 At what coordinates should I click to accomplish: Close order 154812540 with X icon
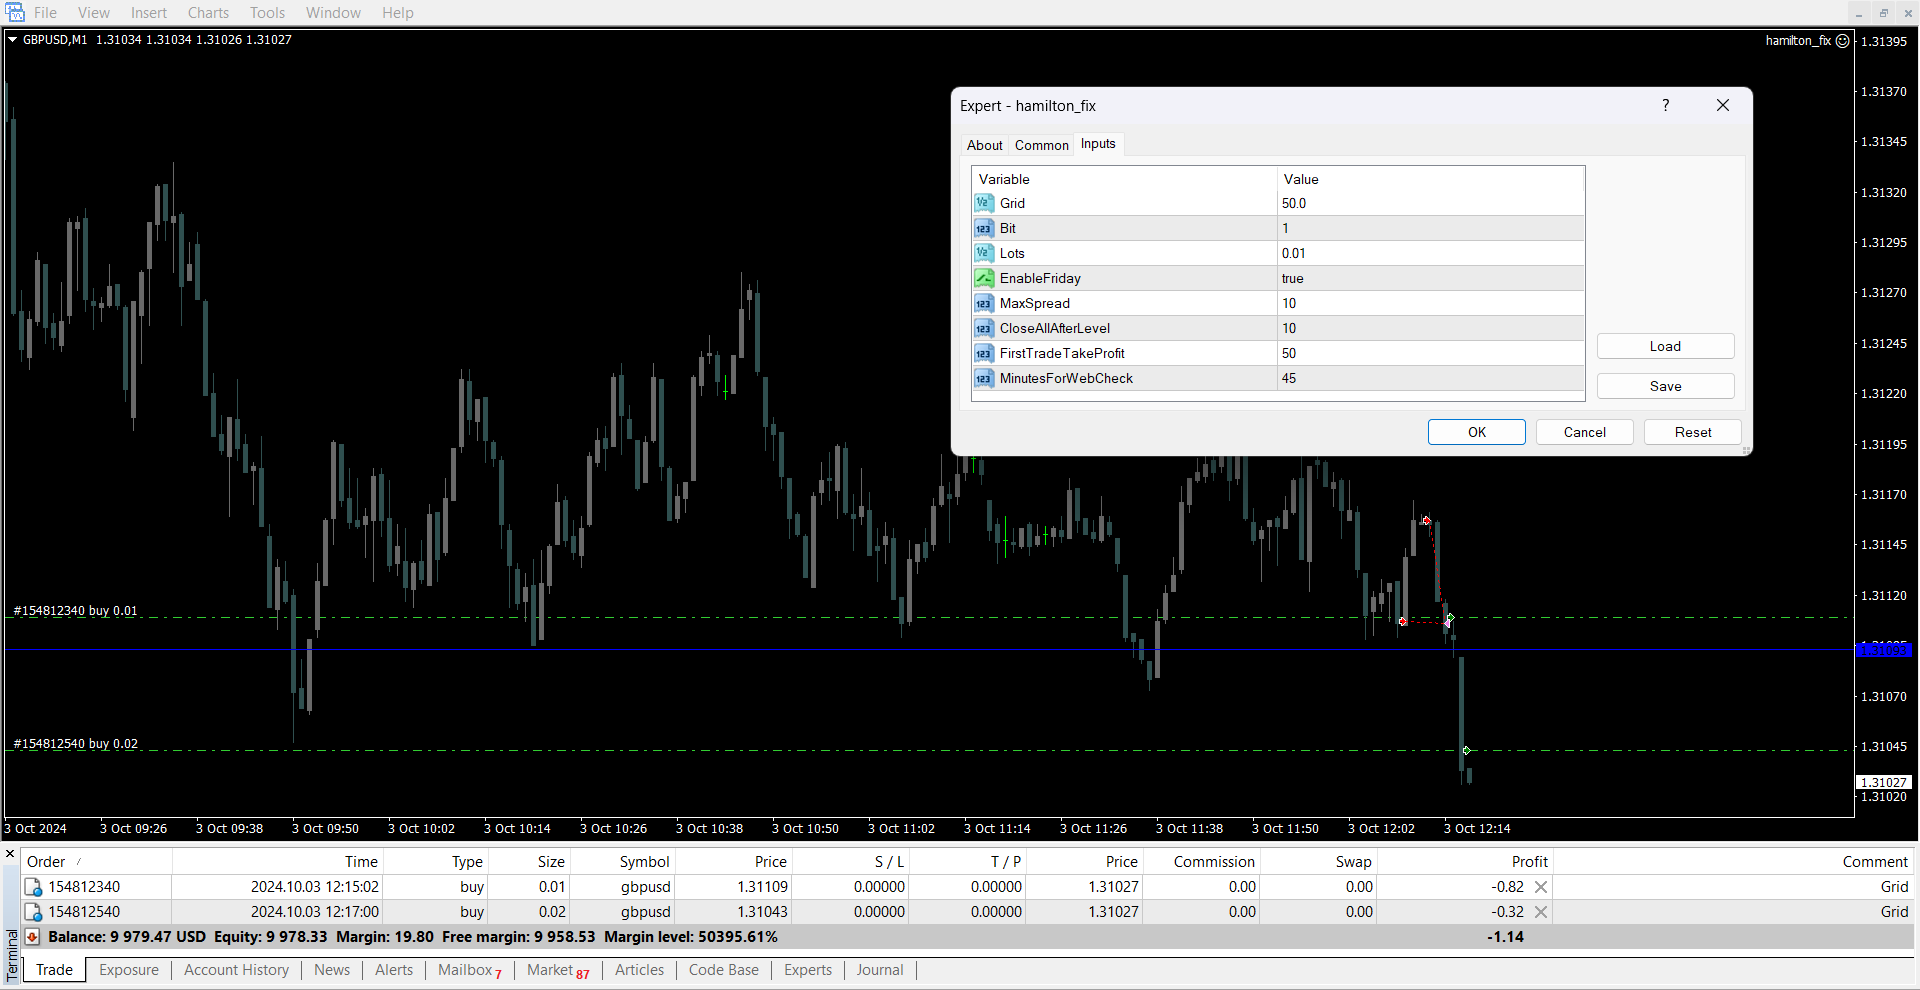pos(1541,912)
